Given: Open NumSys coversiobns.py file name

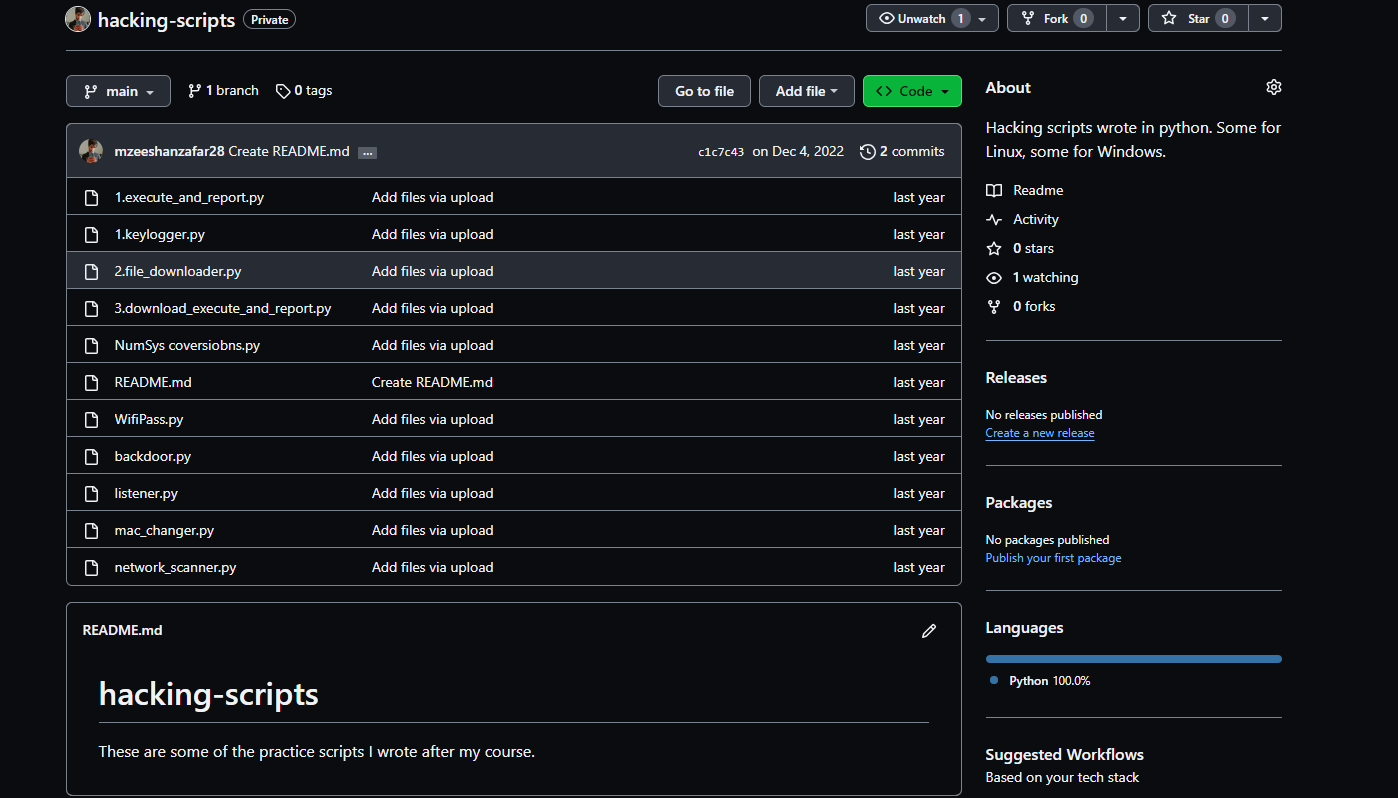Looking at the screenshot, I should pos(187,345).
